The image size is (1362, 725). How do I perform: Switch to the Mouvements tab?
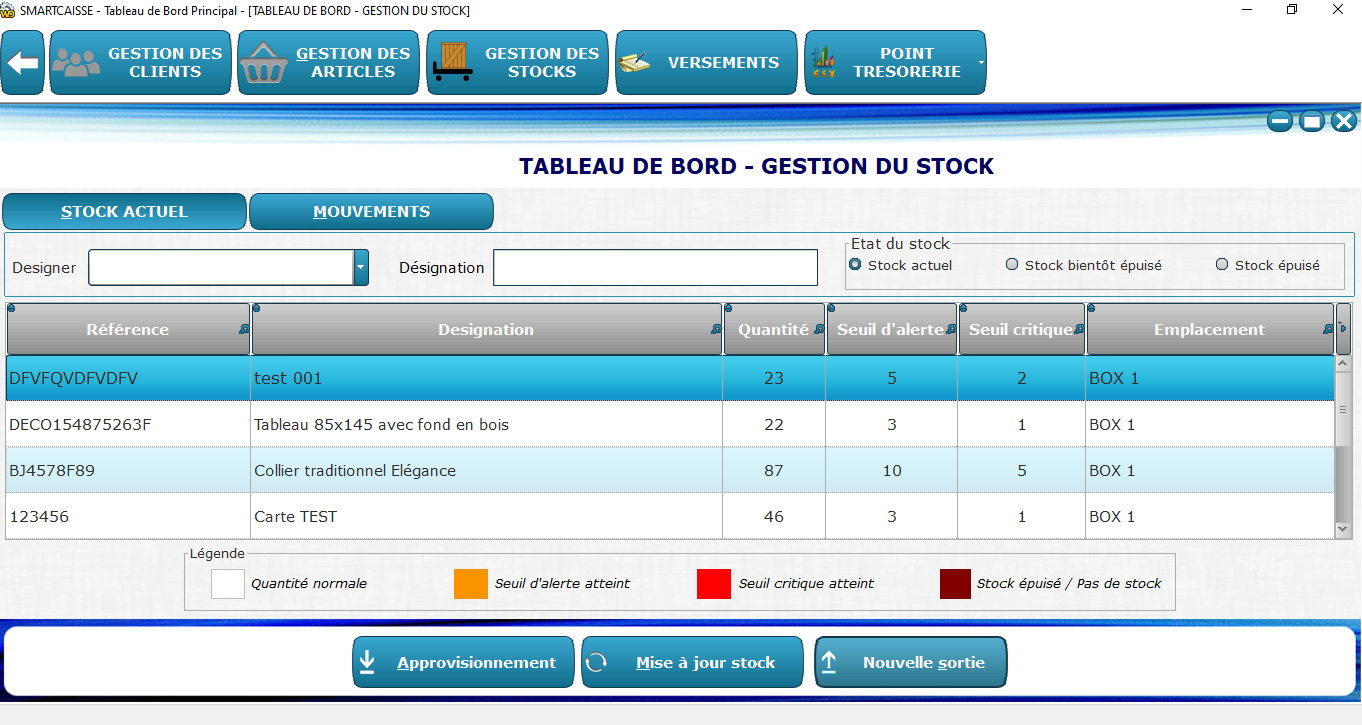pyautogui.click(x=371, y=212)
